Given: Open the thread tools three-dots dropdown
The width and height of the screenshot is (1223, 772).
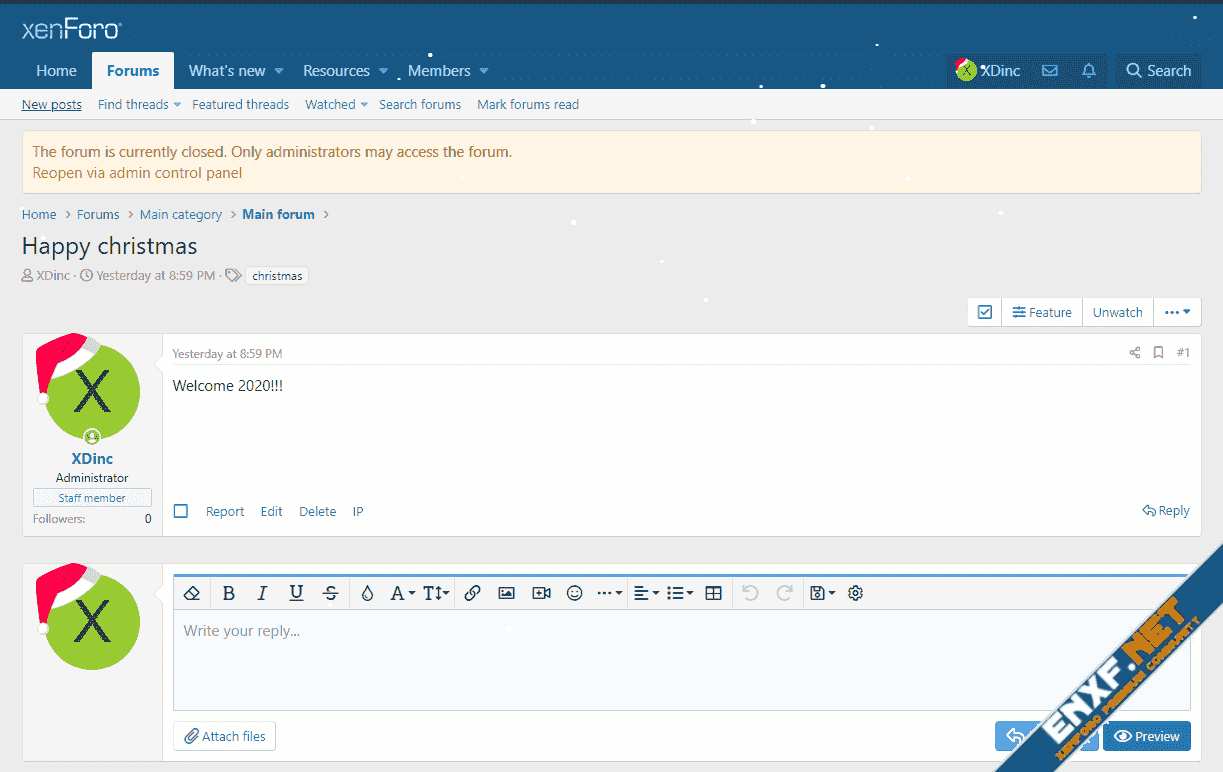Looking at the screenshot, I should 1177,312.
